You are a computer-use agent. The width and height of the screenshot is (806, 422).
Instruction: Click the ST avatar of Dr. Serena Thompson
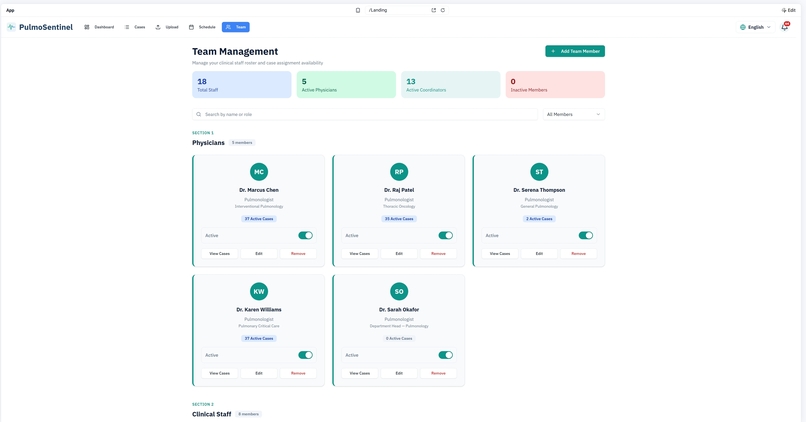coord(539,172)
